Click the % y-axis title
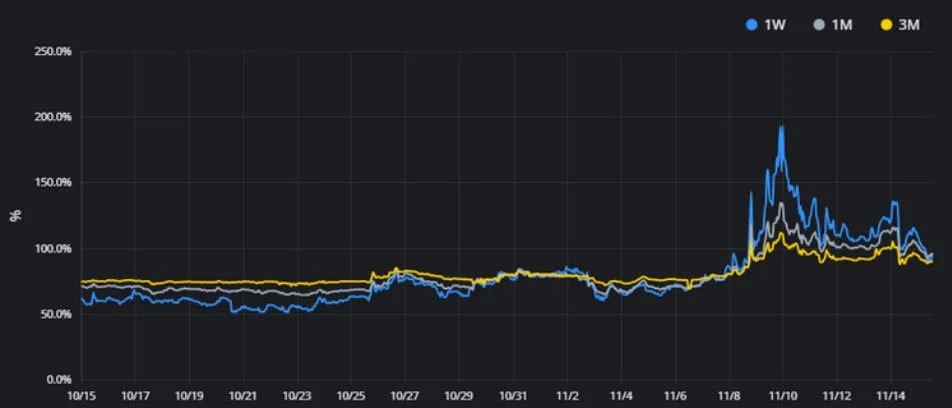Screen dimensions: 952x408 tap(16, 216)
